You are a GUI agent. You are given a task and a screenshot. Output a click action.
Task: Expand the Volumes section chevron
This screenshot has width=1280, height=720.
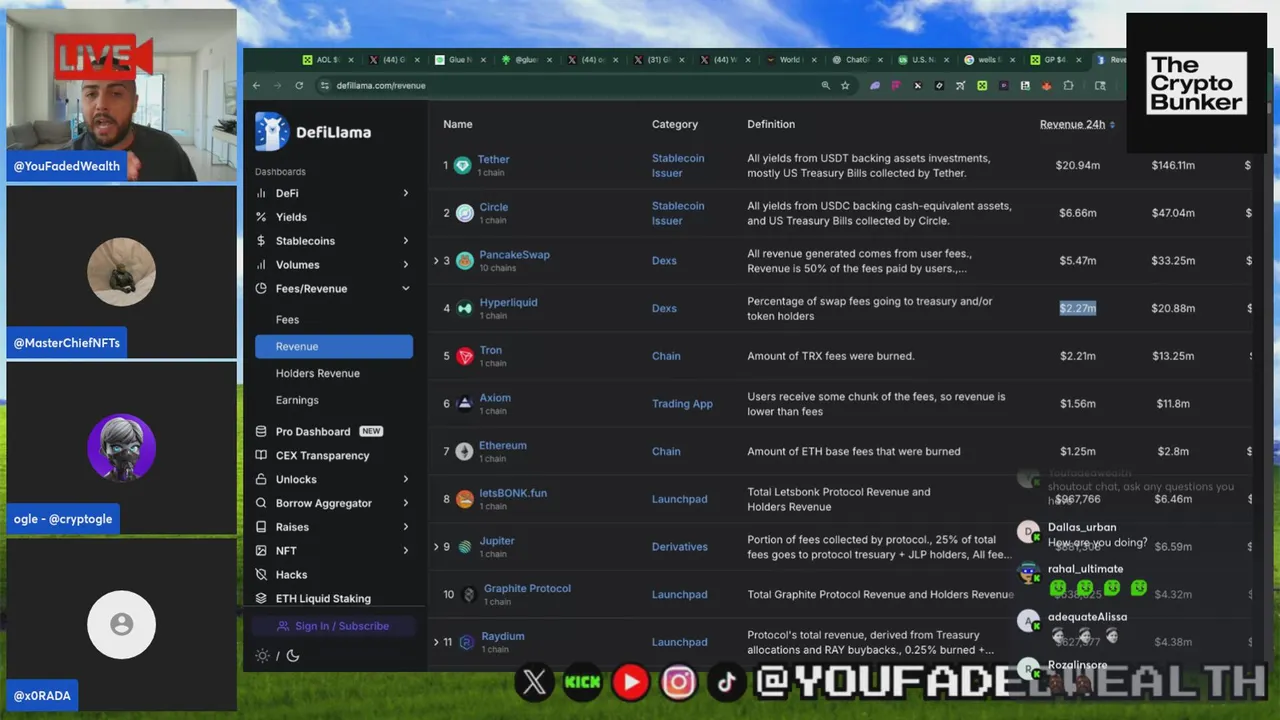tap(405, 265)
